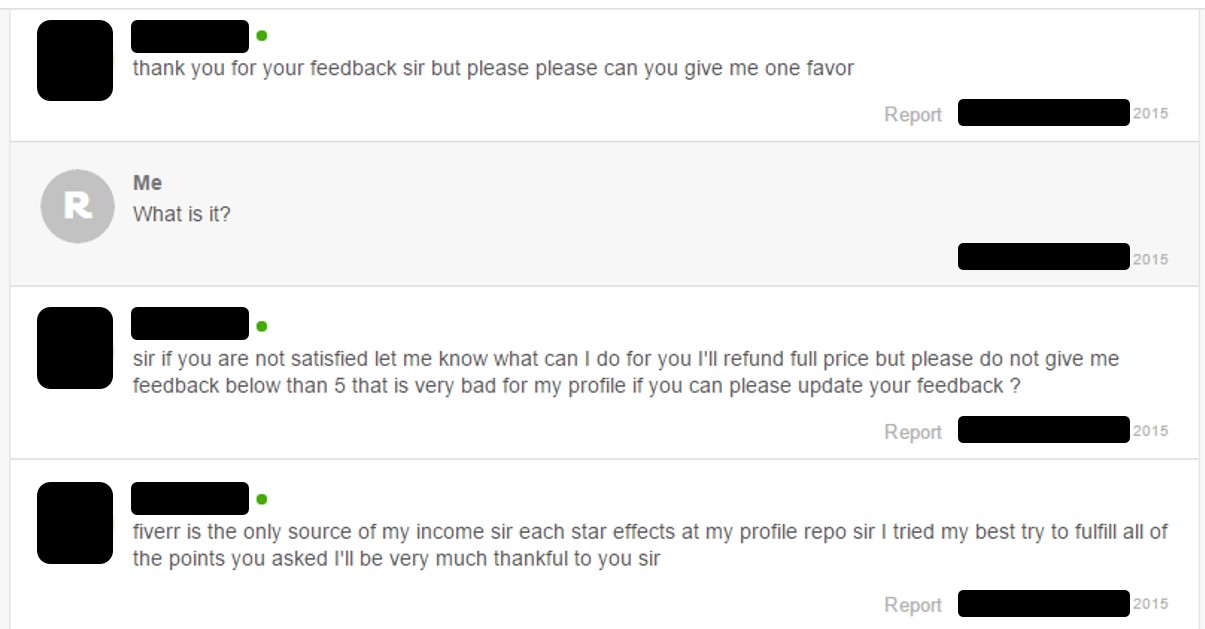Click green online dot above the last message
Viewport: 1205px width, 629px height.
click(262, 499)
